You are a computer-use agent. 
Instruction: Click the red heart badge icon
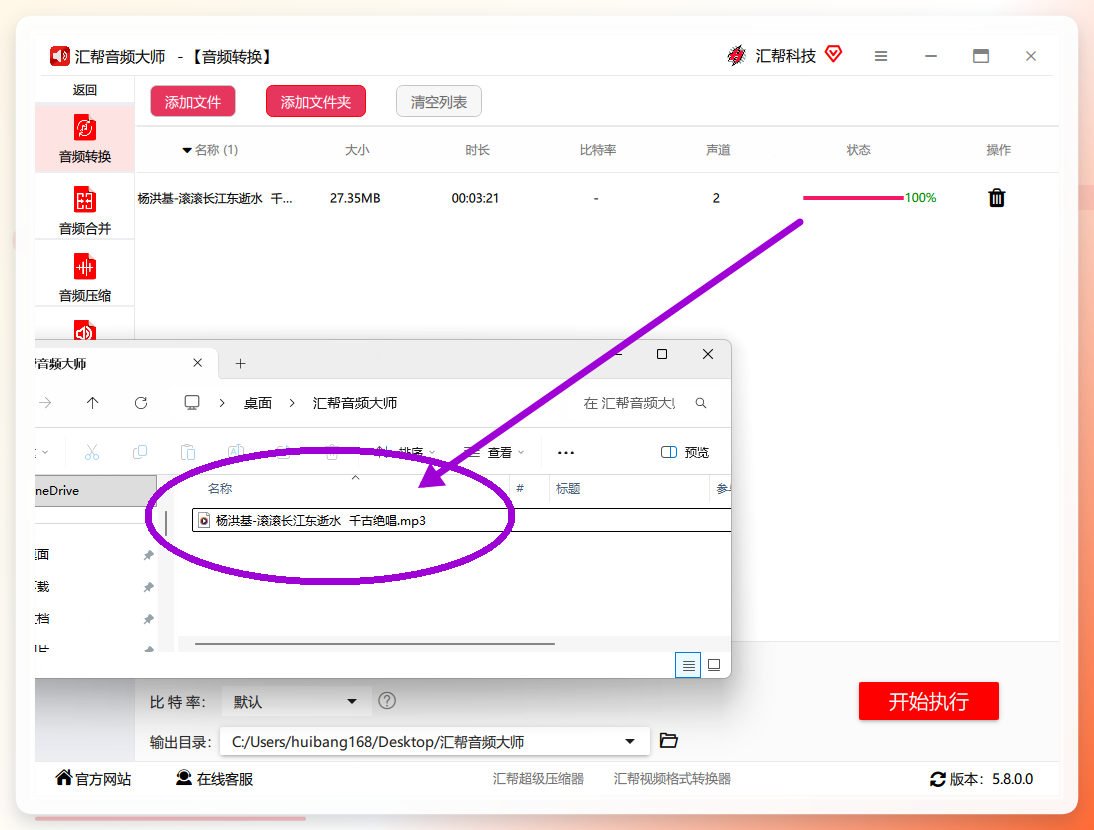pos(833,54)
